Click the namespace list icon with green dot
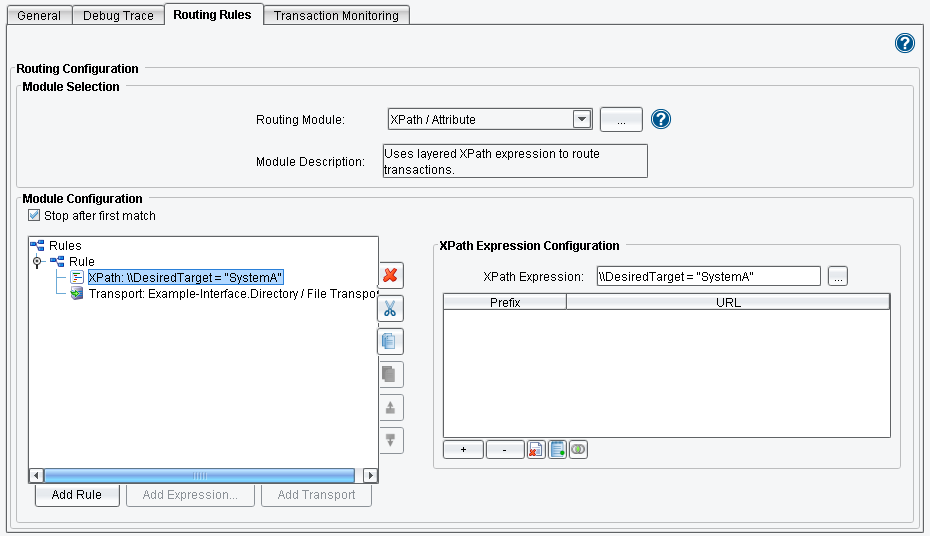Image resolution: width=930 pixels, height=536 pixels. [557, 450]
